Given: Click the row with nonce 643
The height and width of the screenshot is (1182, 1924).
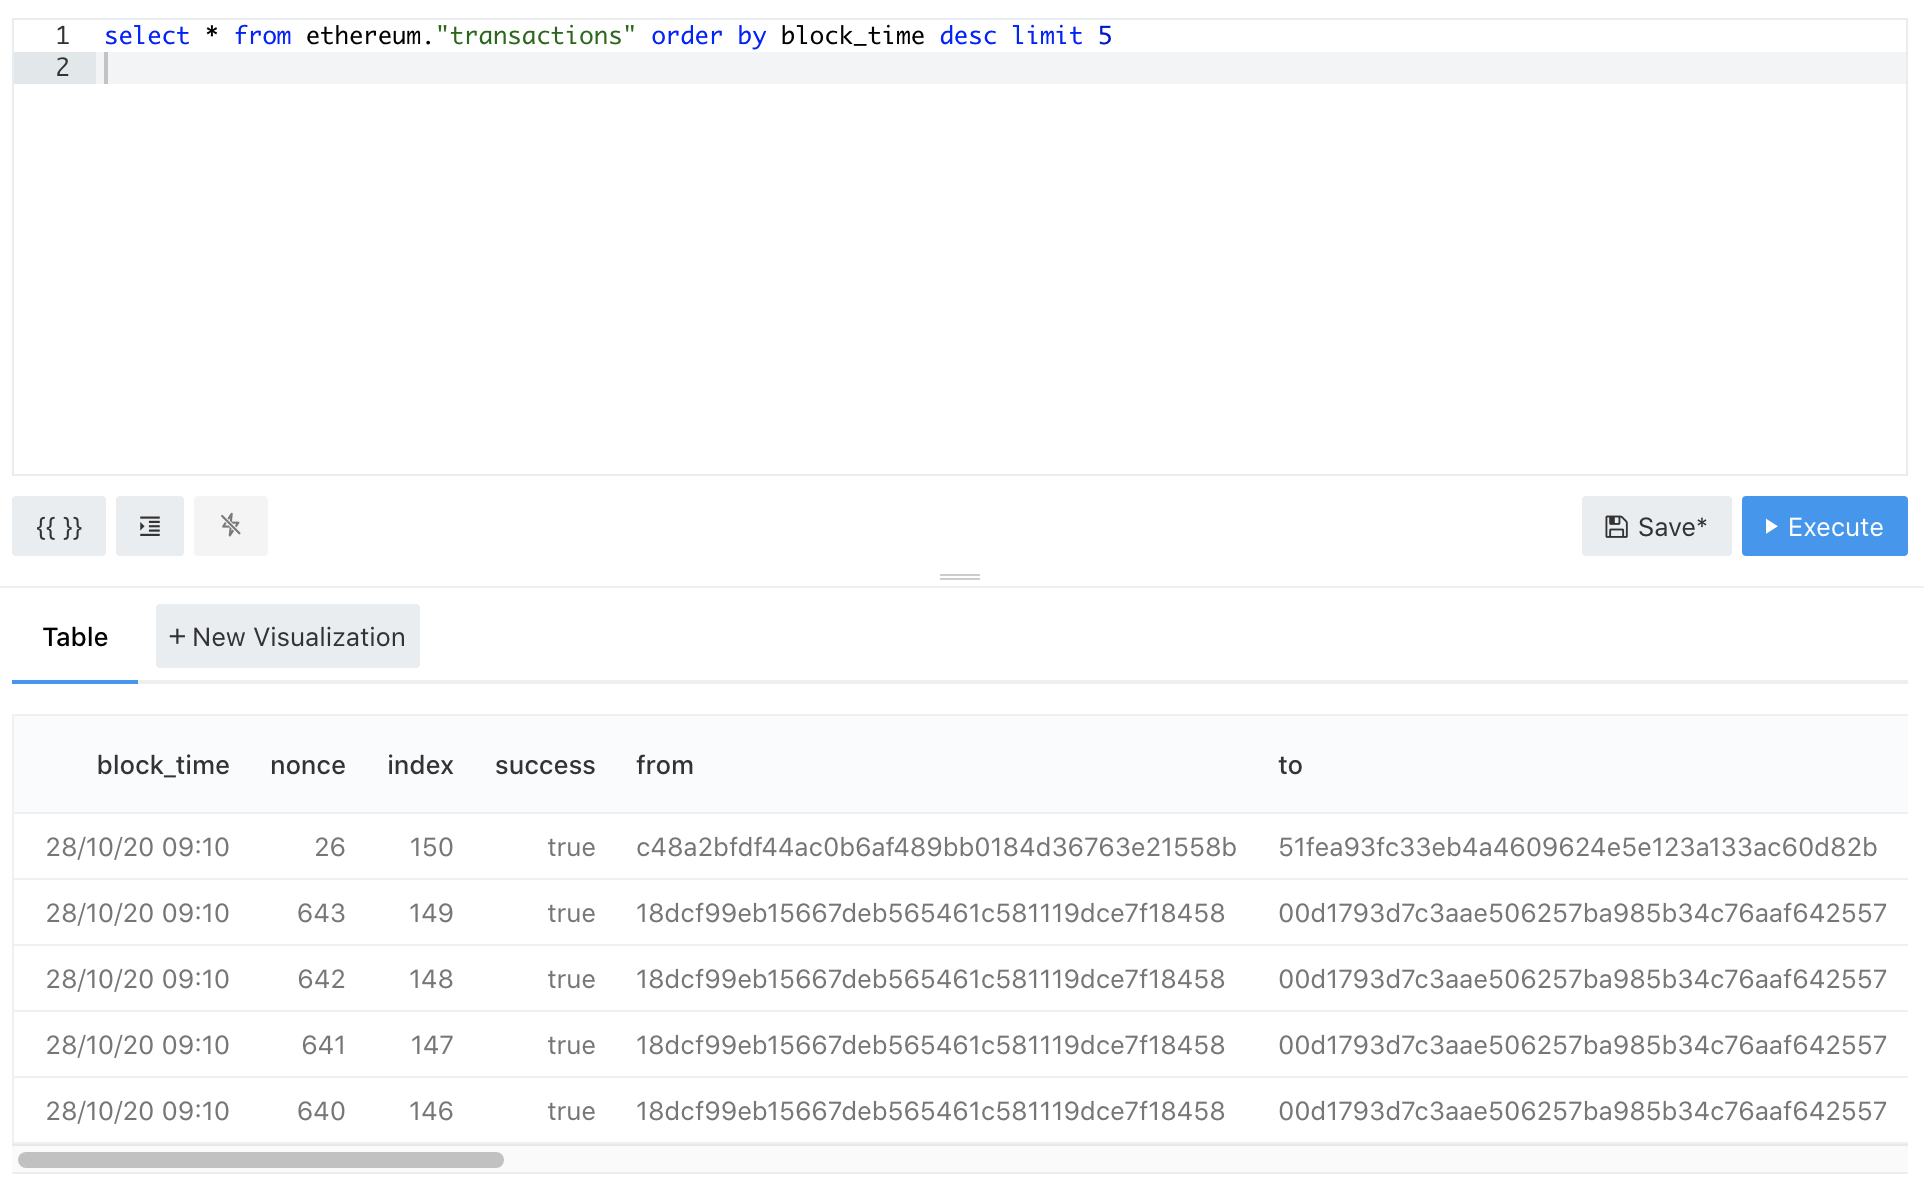Looking at the screenshot, I should click(x=321, y=913).
